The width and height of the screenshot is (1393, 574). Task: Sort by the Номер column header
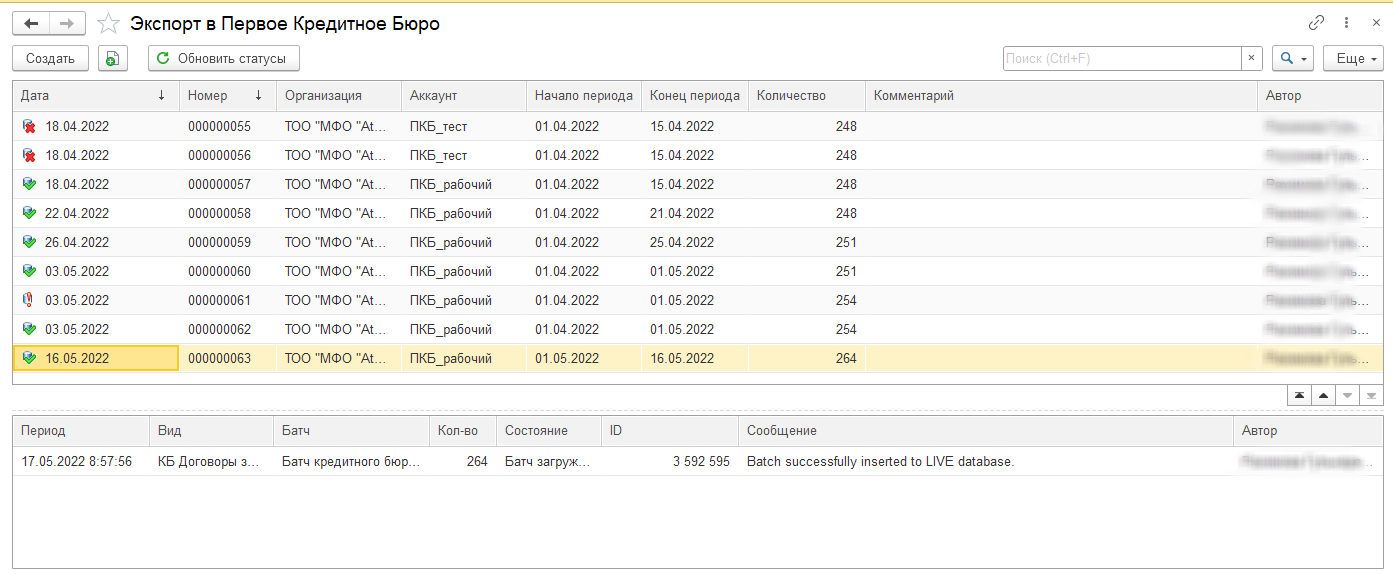point(227,96)
